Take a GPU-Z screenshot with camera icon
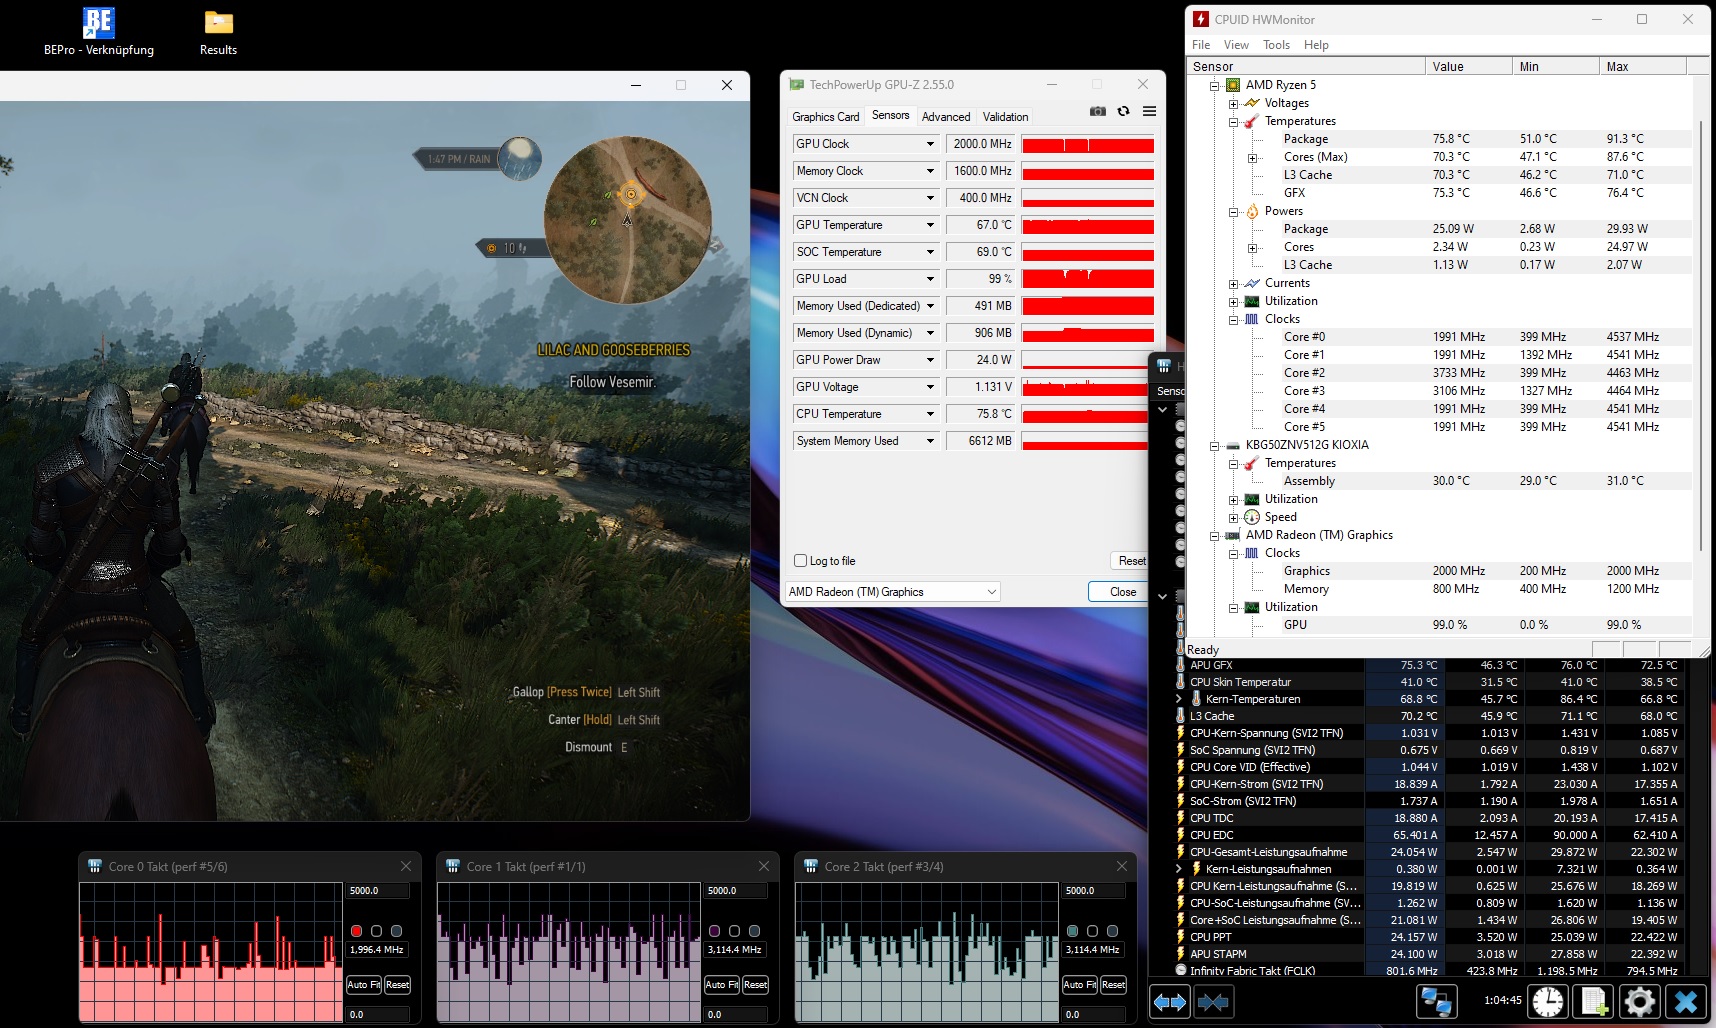Screen dimensions: 1716x1028 tap(1097, 111)
